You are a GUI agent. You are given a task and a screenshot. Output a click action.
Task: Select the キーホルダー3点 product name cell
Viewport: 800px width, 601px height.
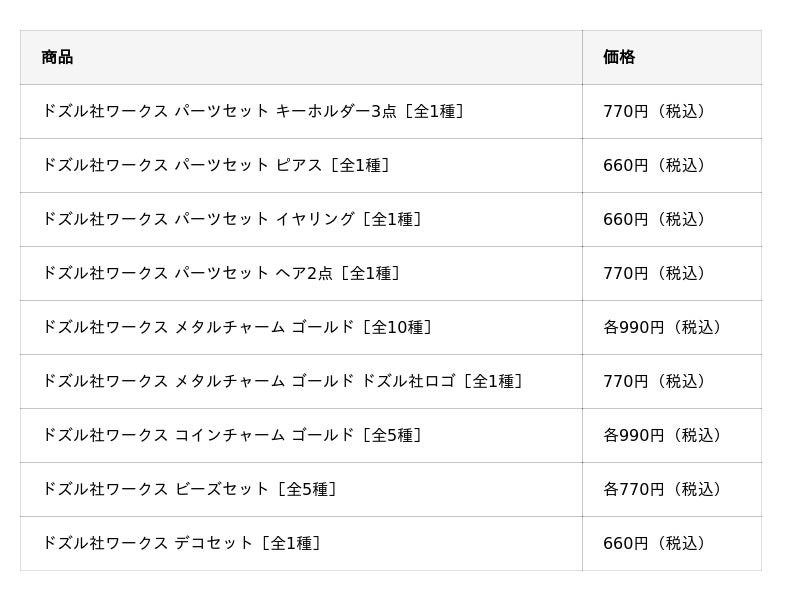click(253, 111)
